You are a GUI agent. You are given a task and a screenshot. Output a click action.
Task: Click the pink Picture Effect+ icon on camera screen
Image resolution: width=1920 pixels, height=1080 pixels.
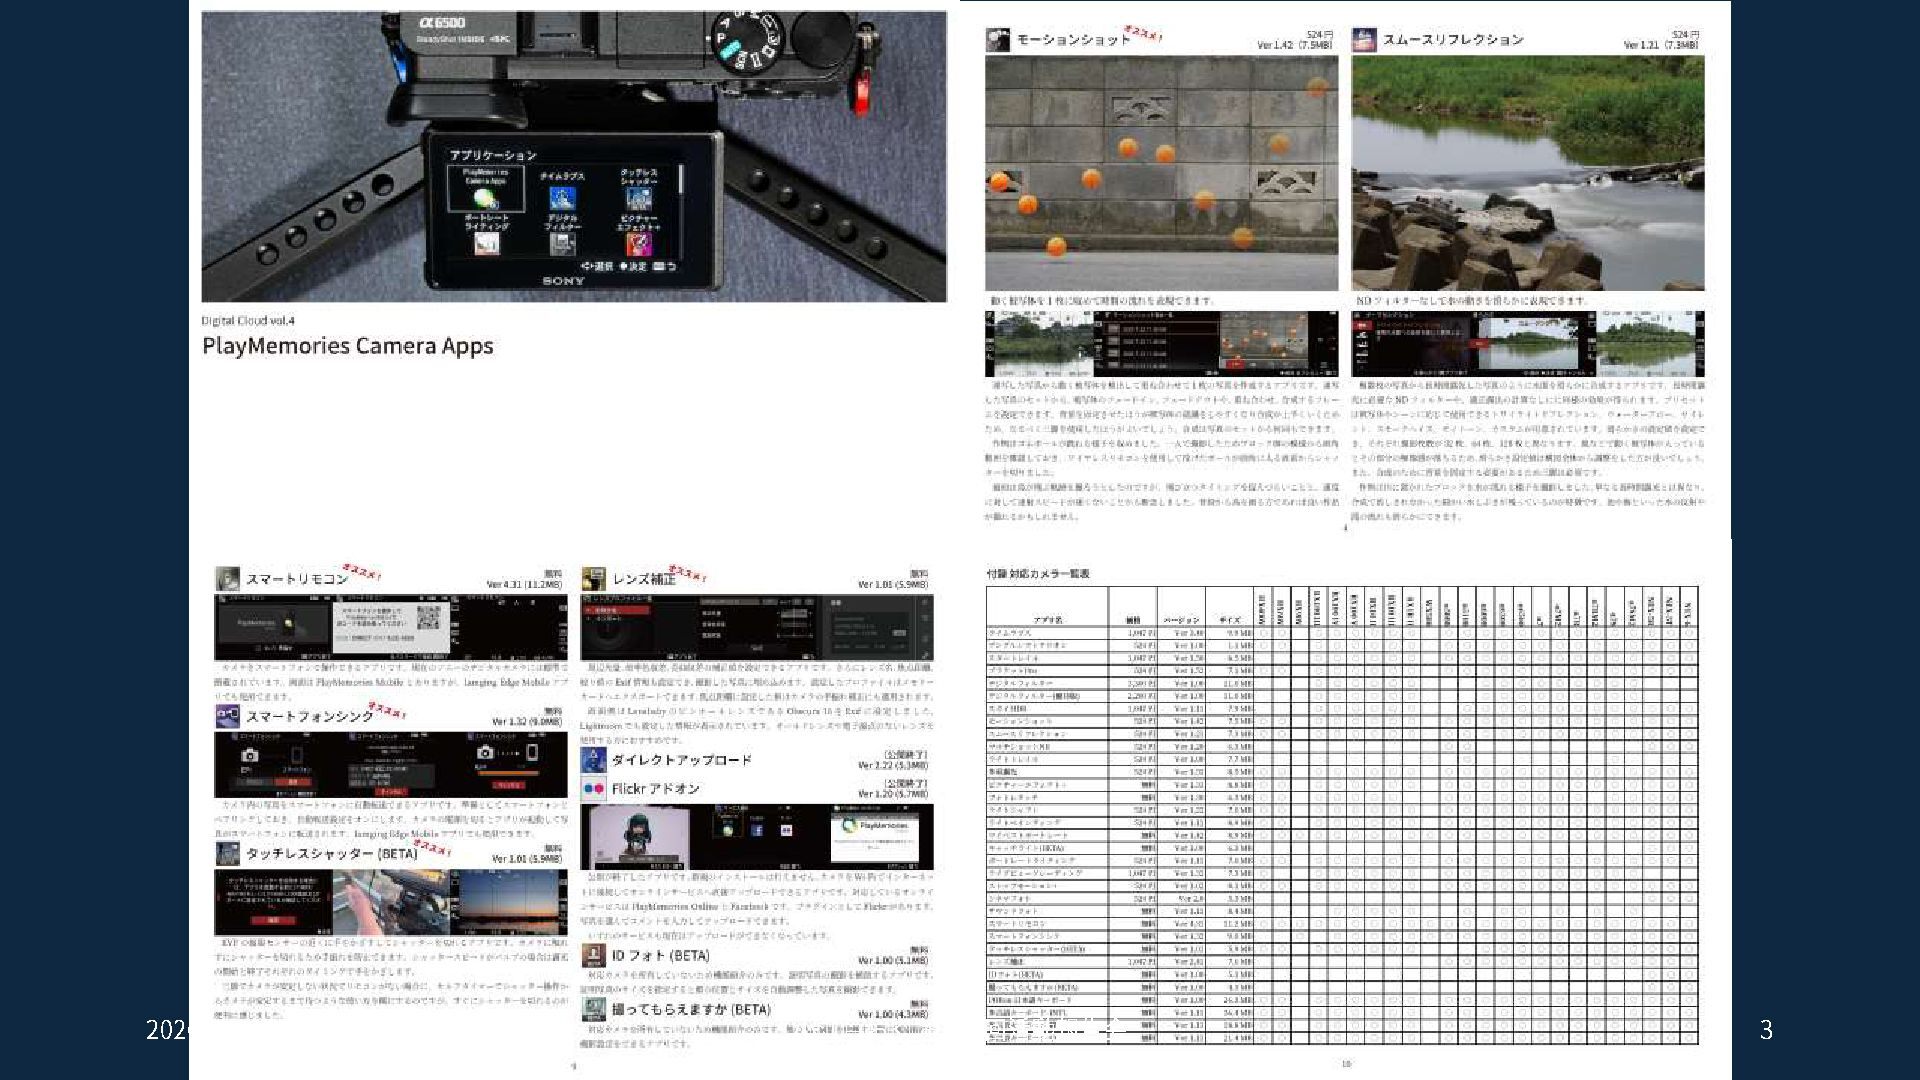(x=639, y=243)
